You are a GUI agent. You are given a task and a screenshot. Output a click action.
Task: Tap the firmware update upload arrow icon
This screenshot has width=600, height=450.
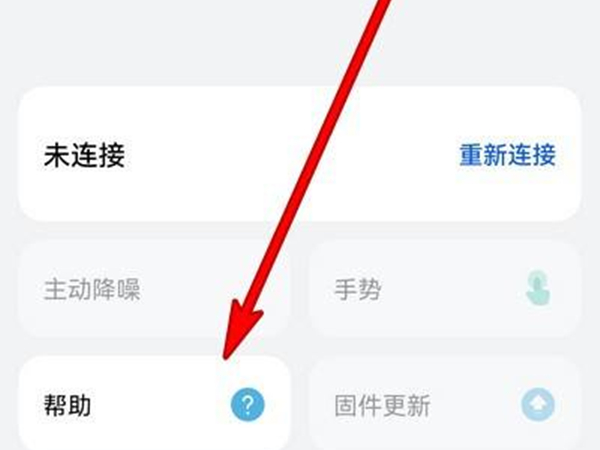tap(538, 405)
